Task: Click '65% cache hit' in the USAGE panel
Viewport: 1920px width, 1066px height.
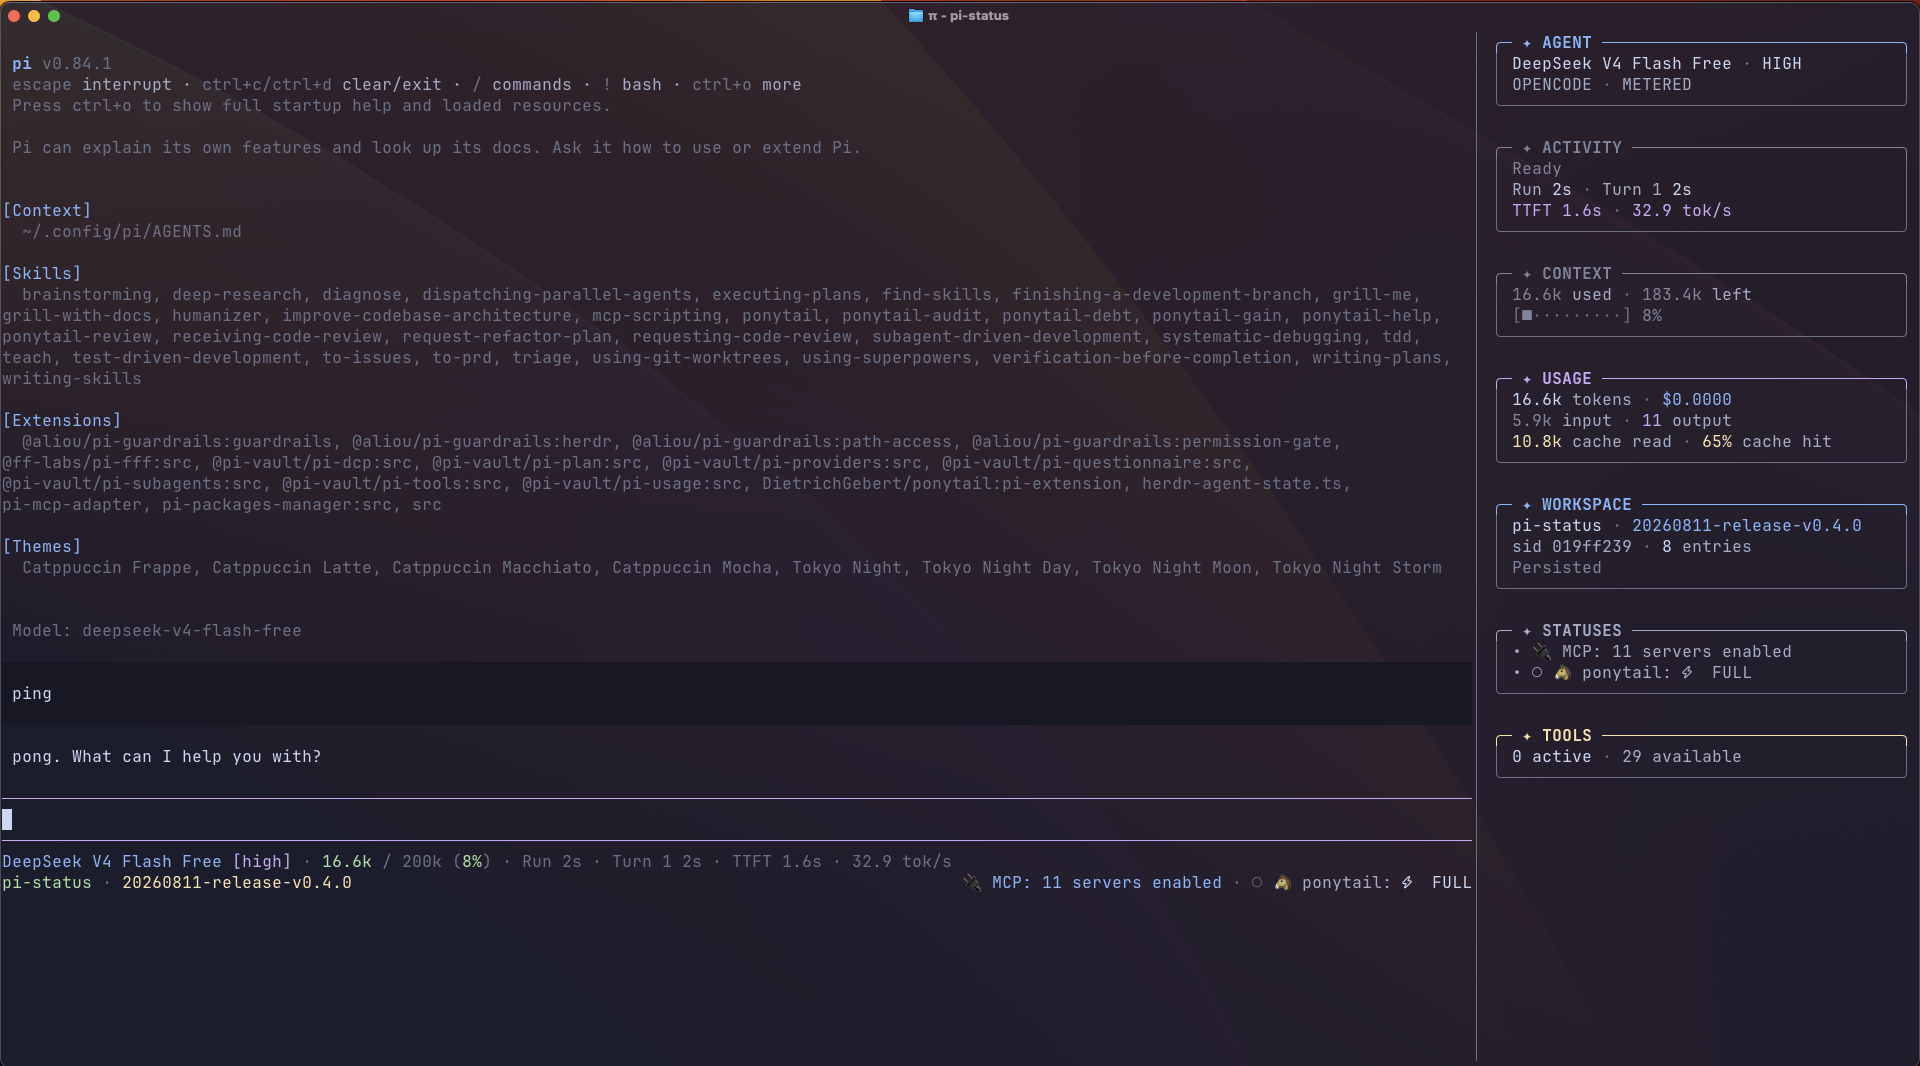Action: coord(1767,442)
